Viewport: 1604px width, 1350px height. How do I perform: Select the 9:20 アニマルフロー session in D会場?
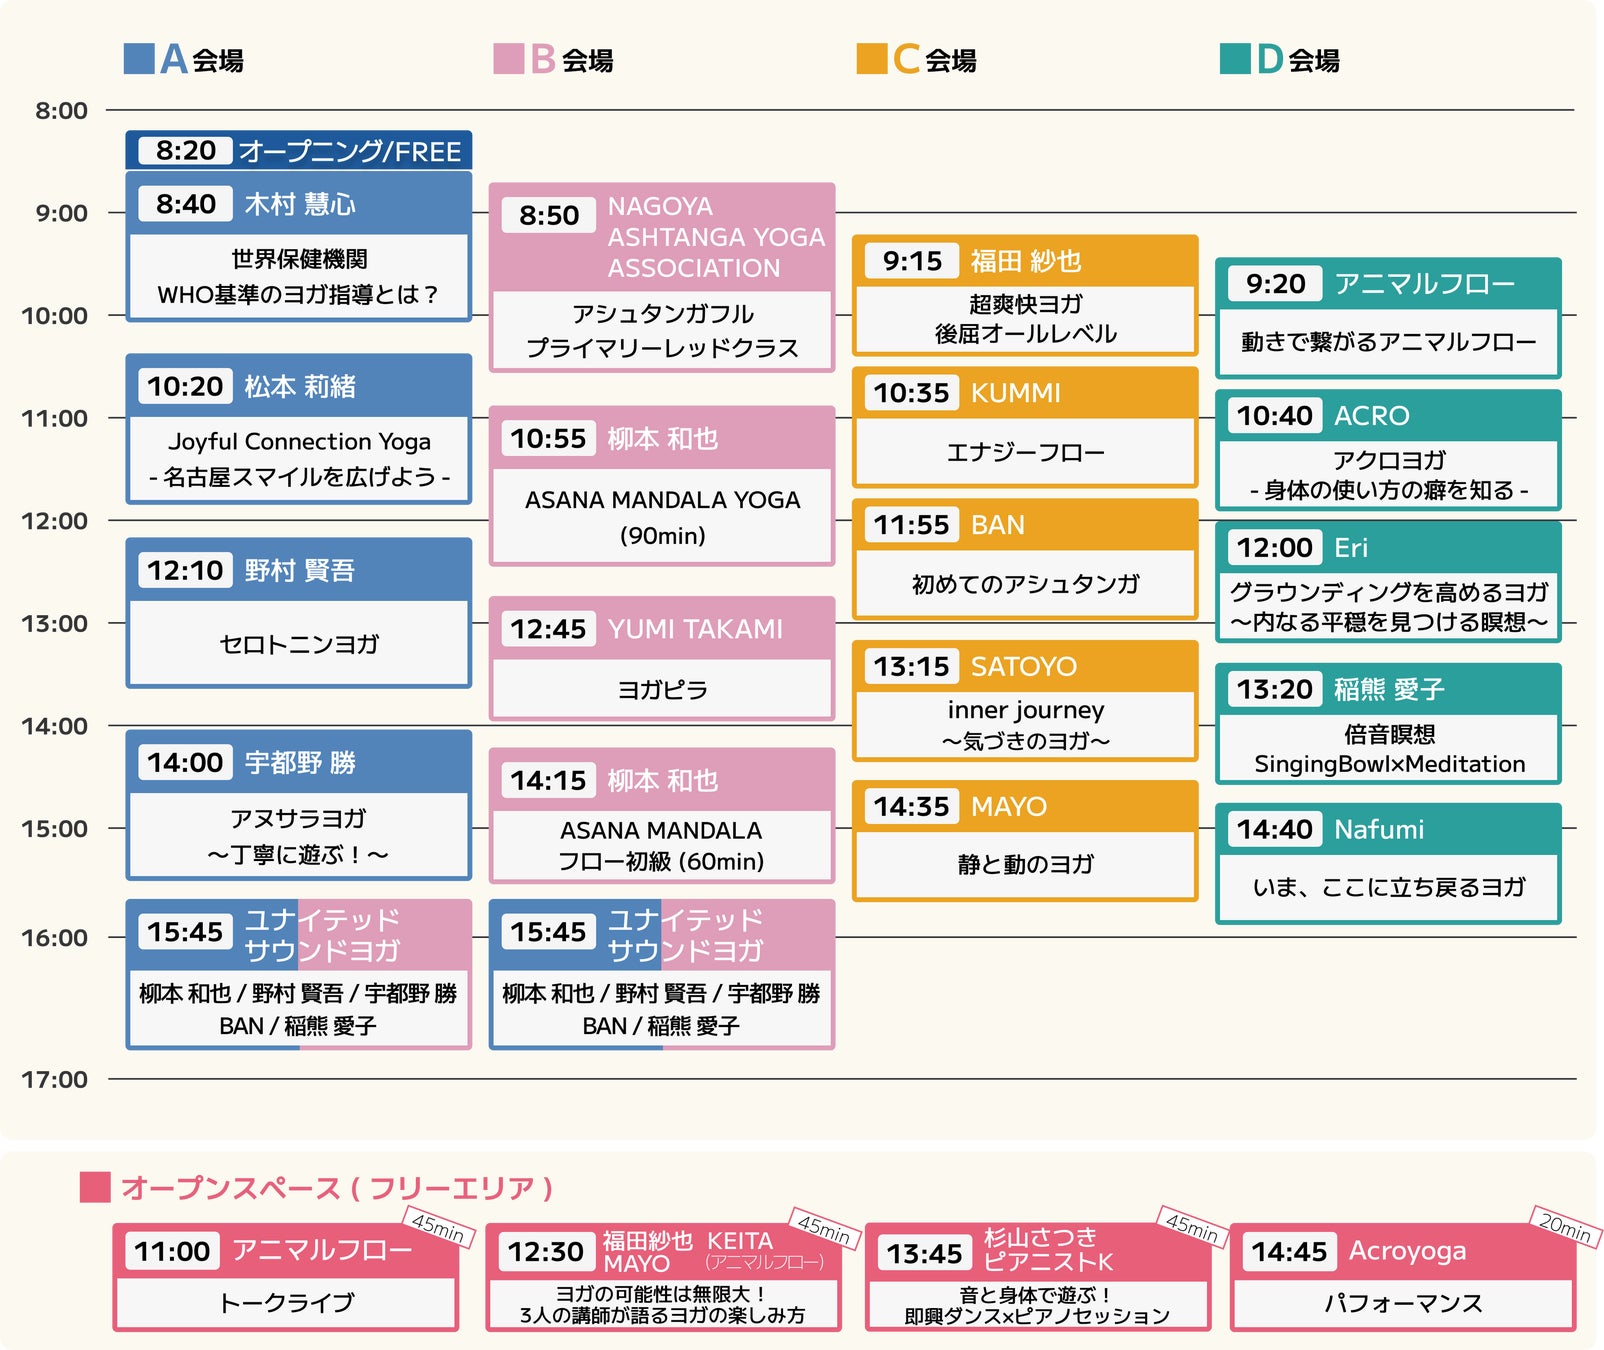coord(1388,318)
